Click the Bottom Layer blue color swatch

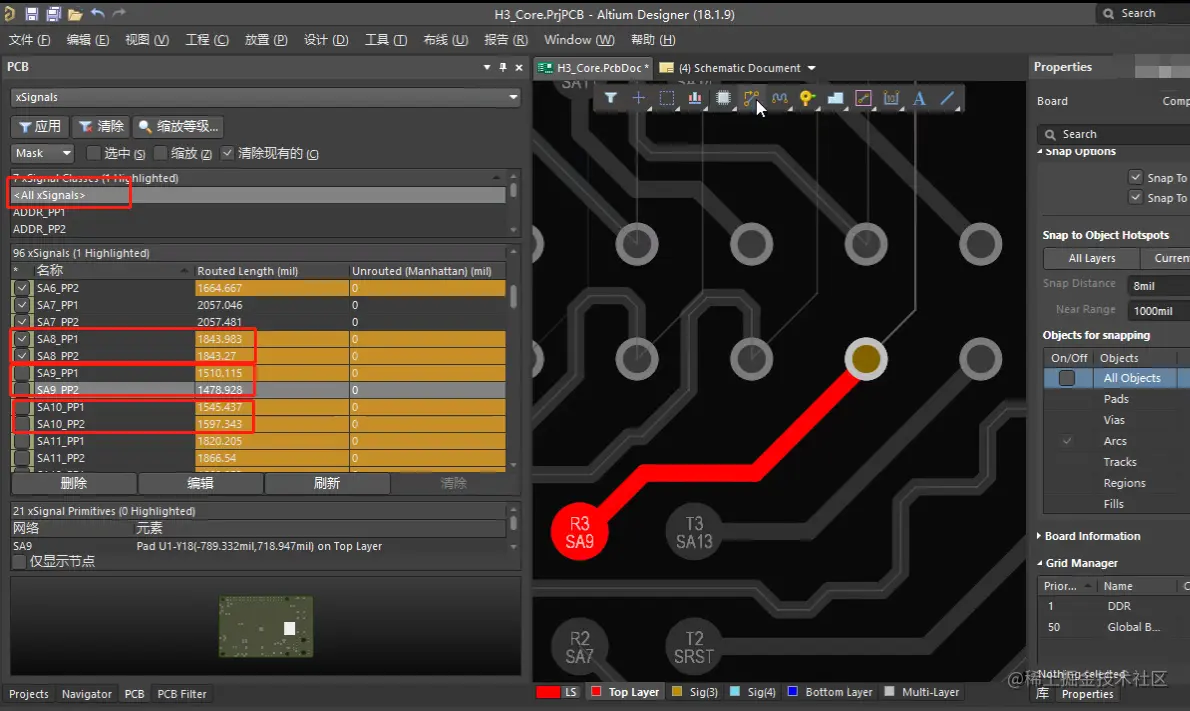(793, 692)
